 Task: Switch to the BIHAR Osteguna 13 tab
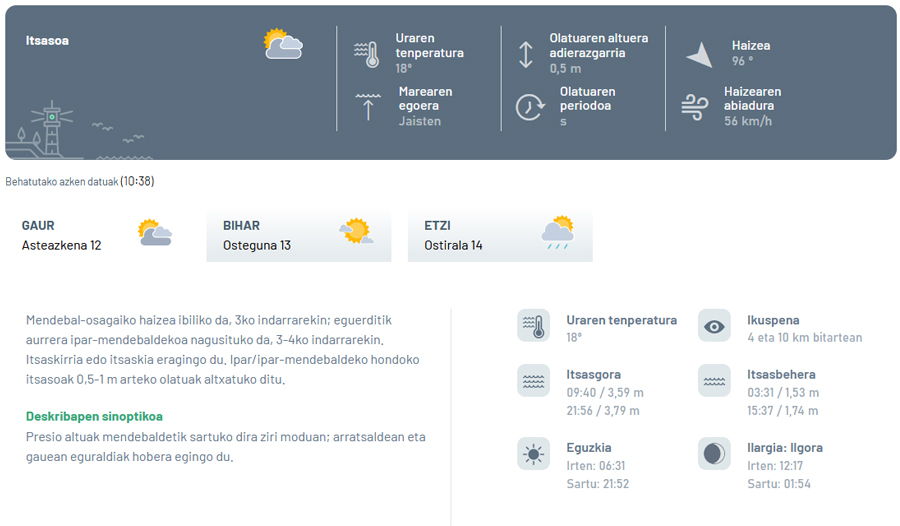(298, 235)
